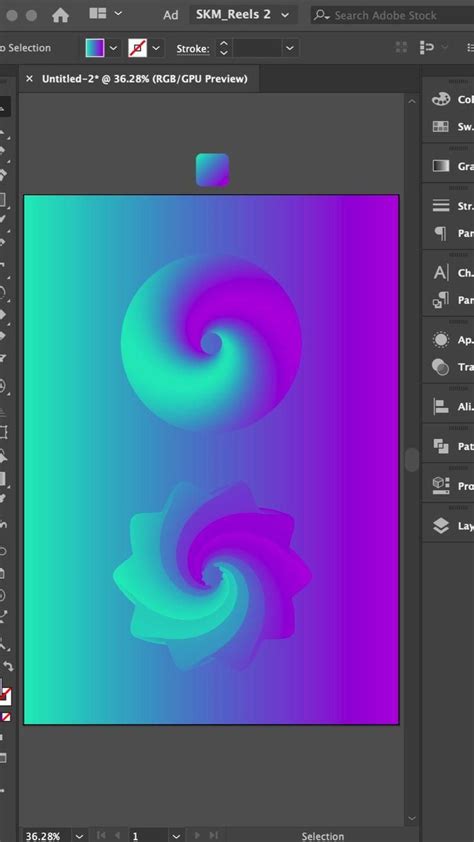474x842 pixels.
Task: Go to the Home screen icon
Action: (60, 15)
